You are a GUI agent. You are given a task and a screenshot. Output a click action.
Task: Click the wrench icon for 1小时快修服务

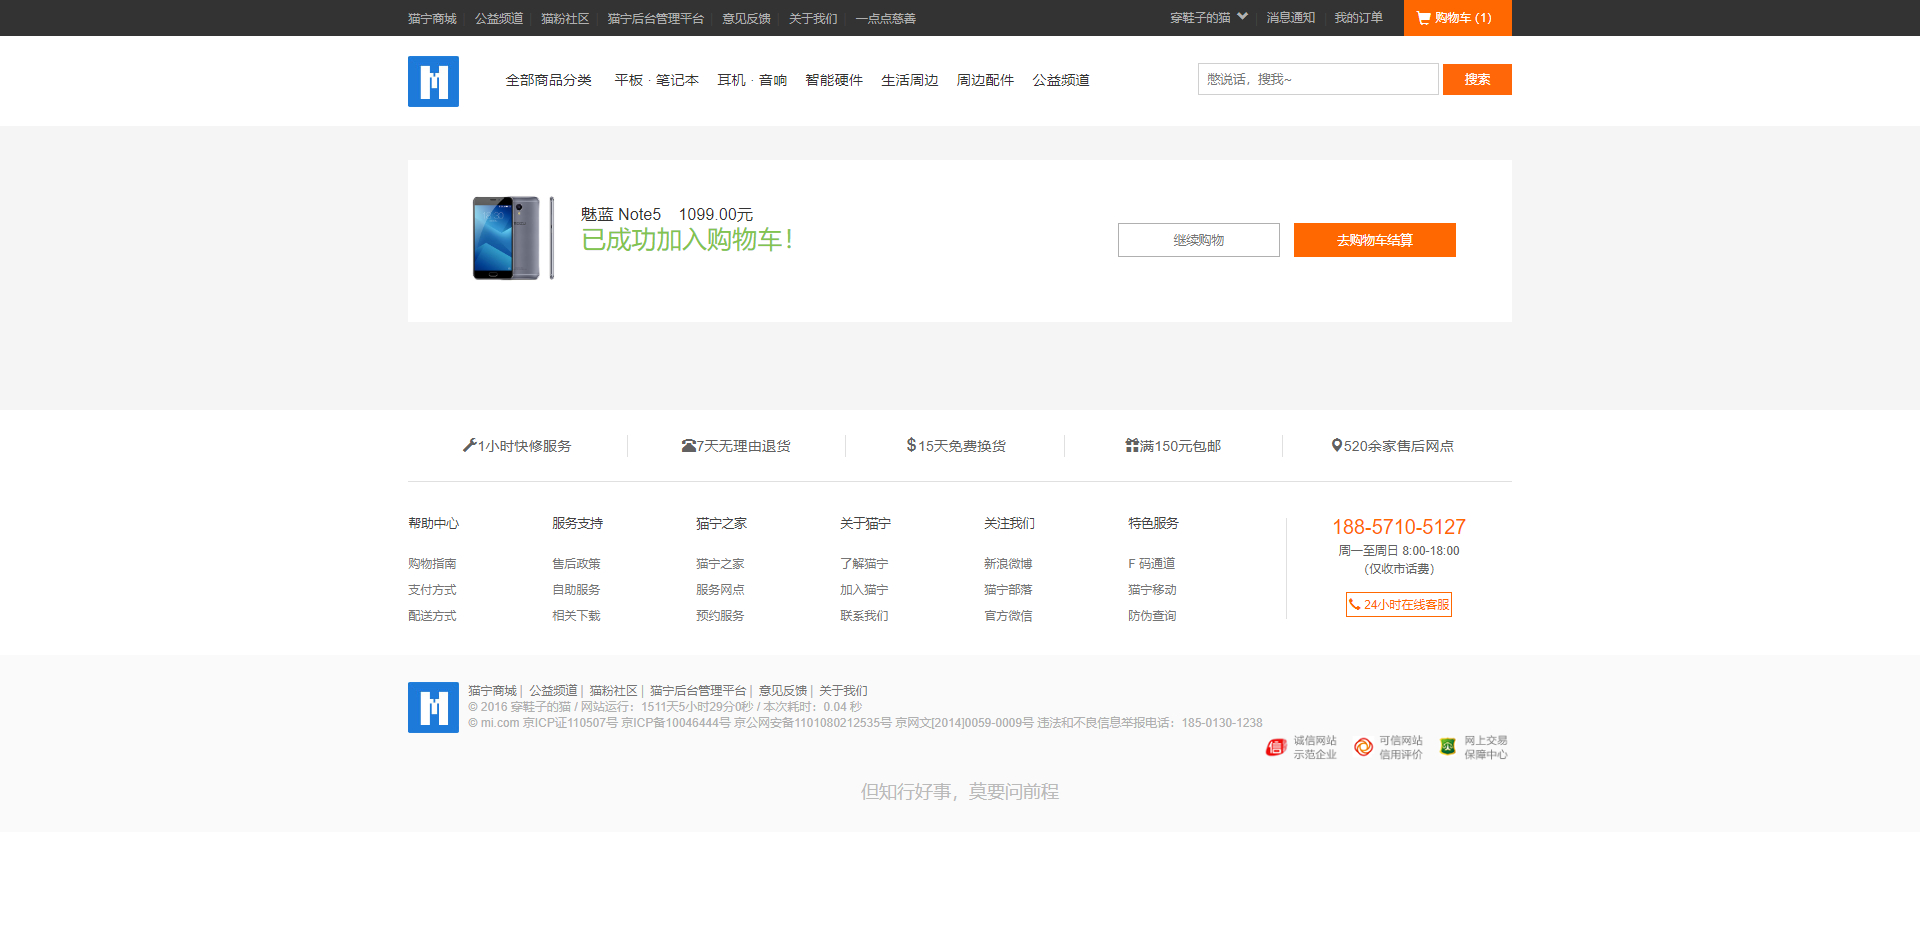tap(469, 445)
